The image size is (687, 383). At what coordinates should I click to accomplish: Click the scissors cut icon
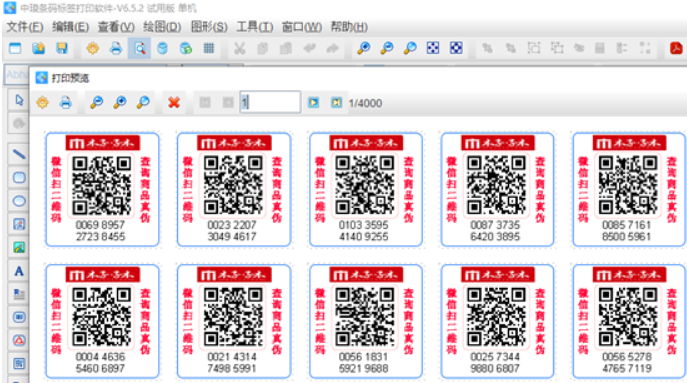coord(239,48)
